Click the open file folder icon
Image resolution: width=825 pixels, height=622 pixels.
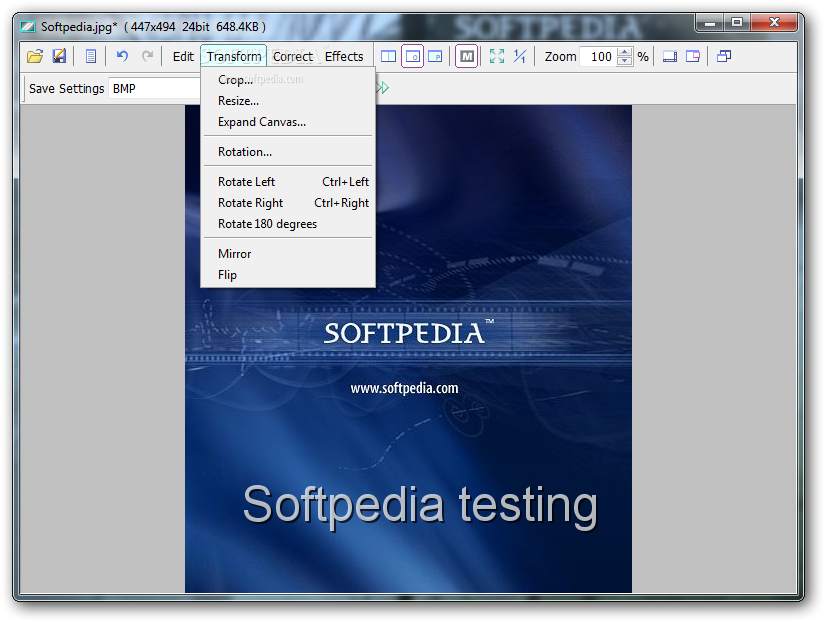pos(35,56)
